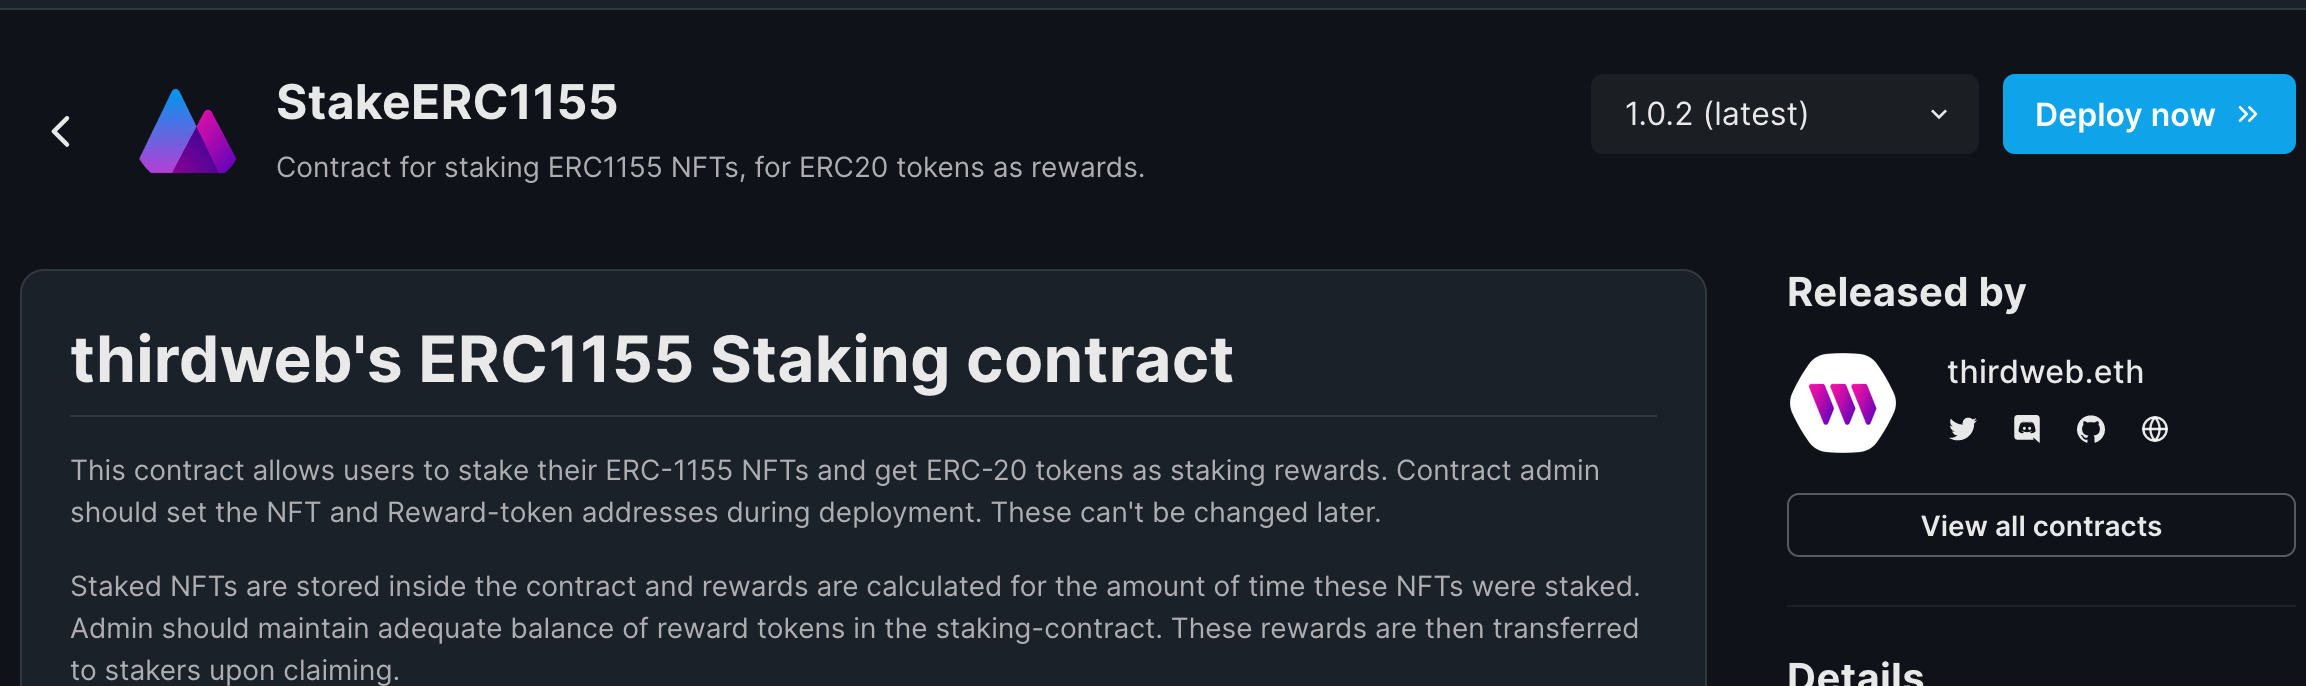Click the contract description text
The width and height of the screenshot is (2306, 686).
710,167
